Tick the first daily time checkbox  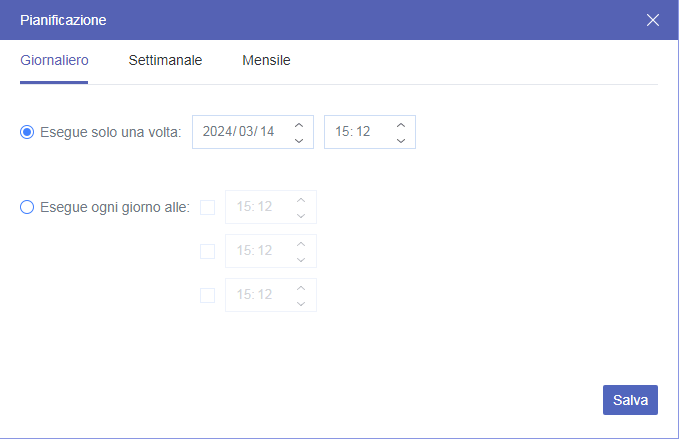point(208,208)
